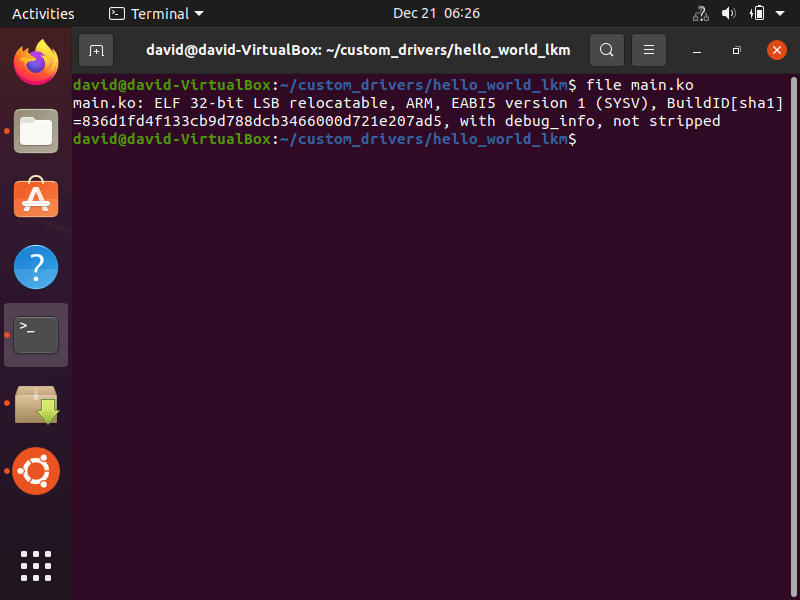Click the Show Applications grid
The image size is (800, 600).
tap(36, 566)
